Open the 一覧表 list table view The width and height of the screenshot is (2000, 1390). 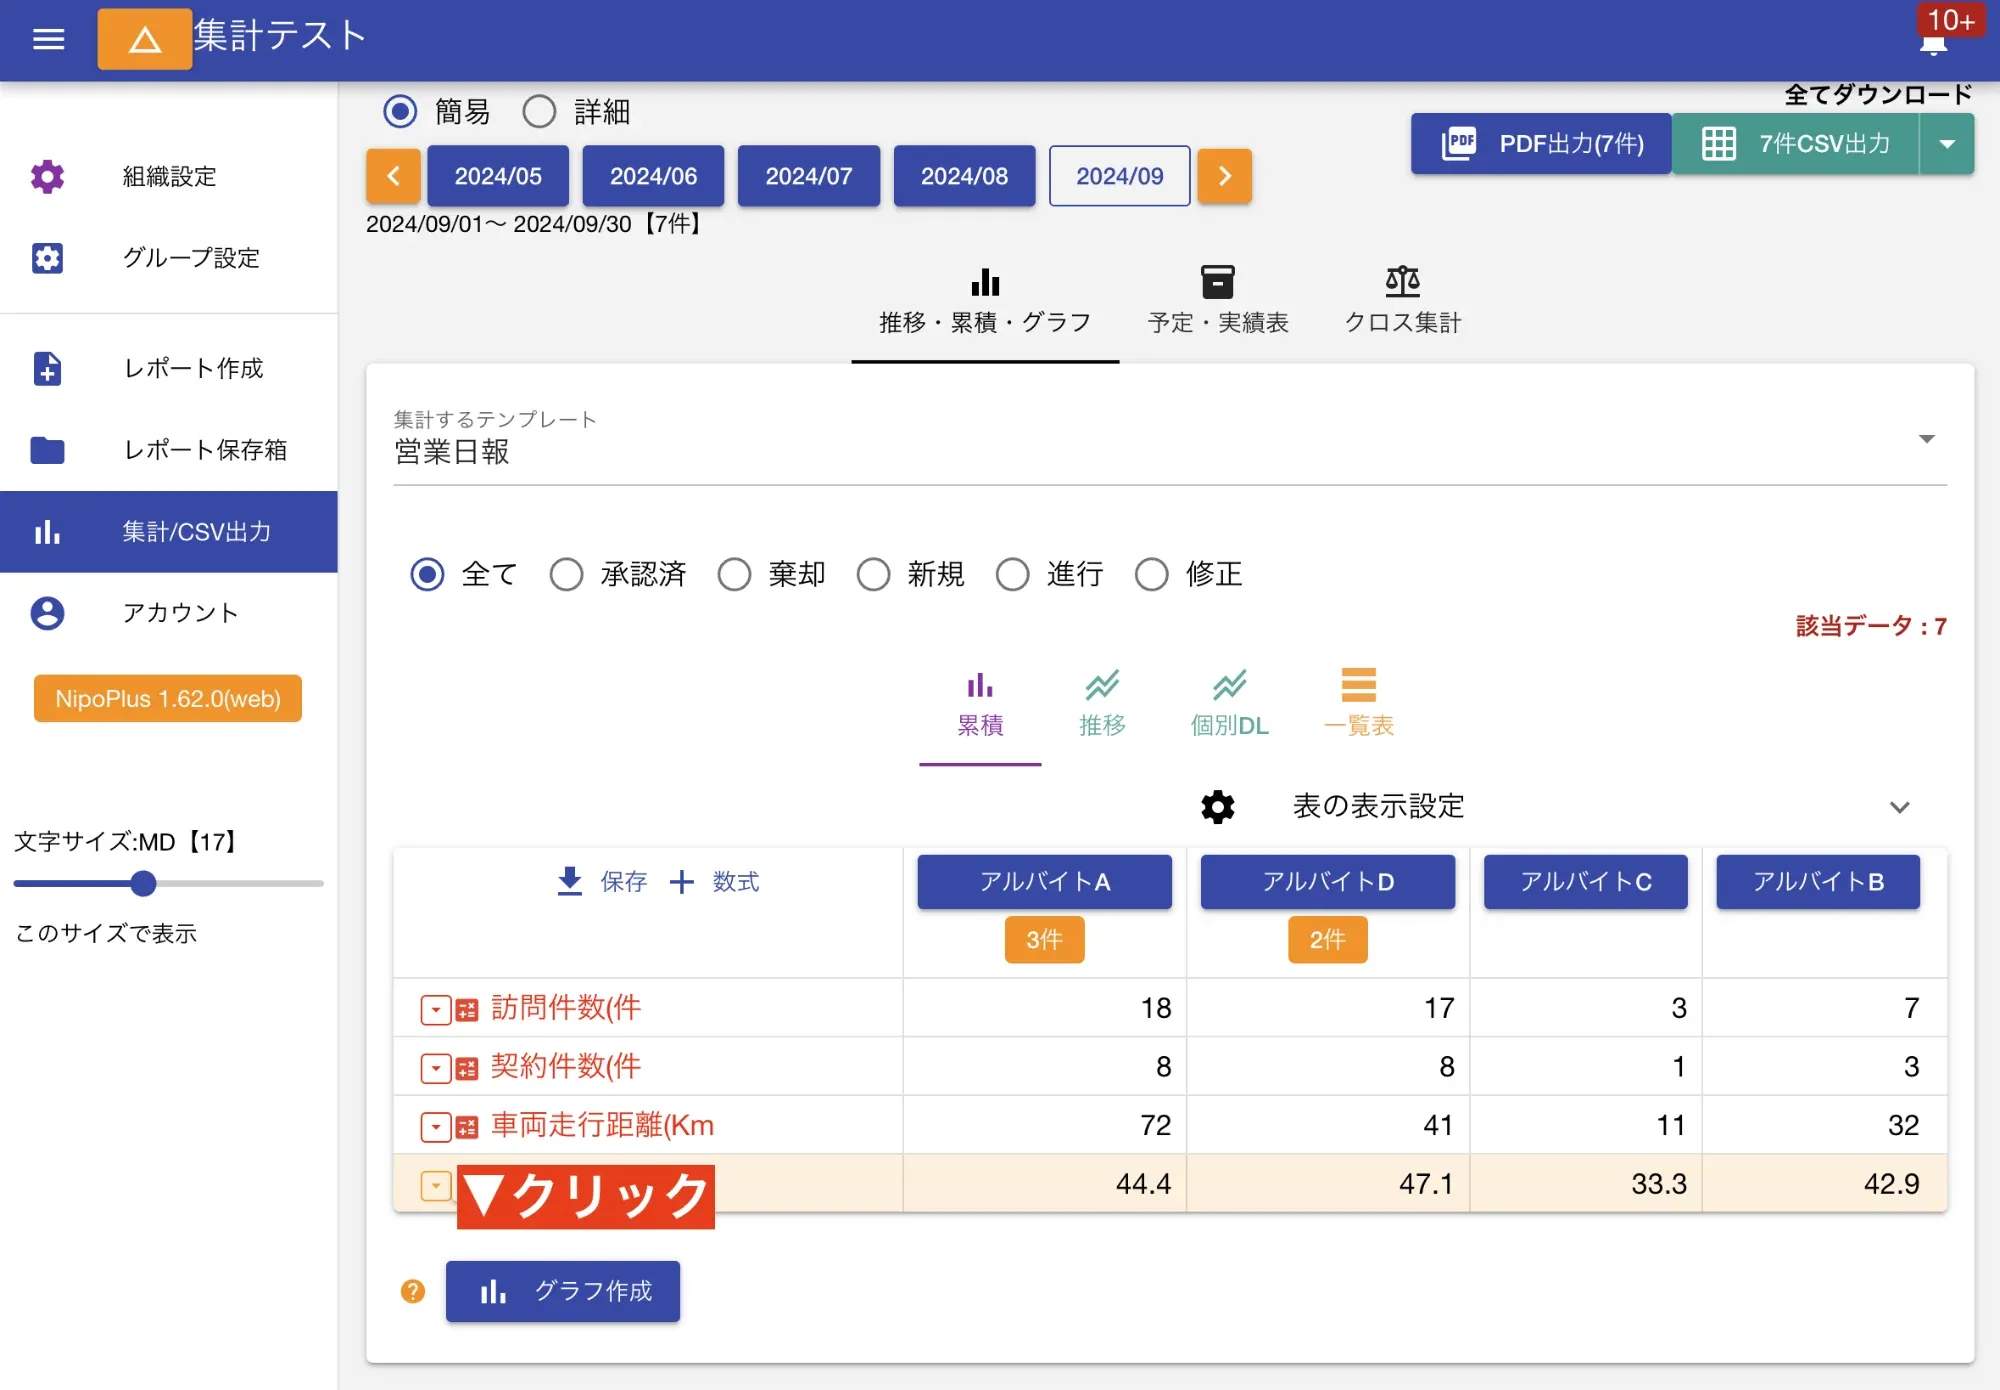point(1360,705)
